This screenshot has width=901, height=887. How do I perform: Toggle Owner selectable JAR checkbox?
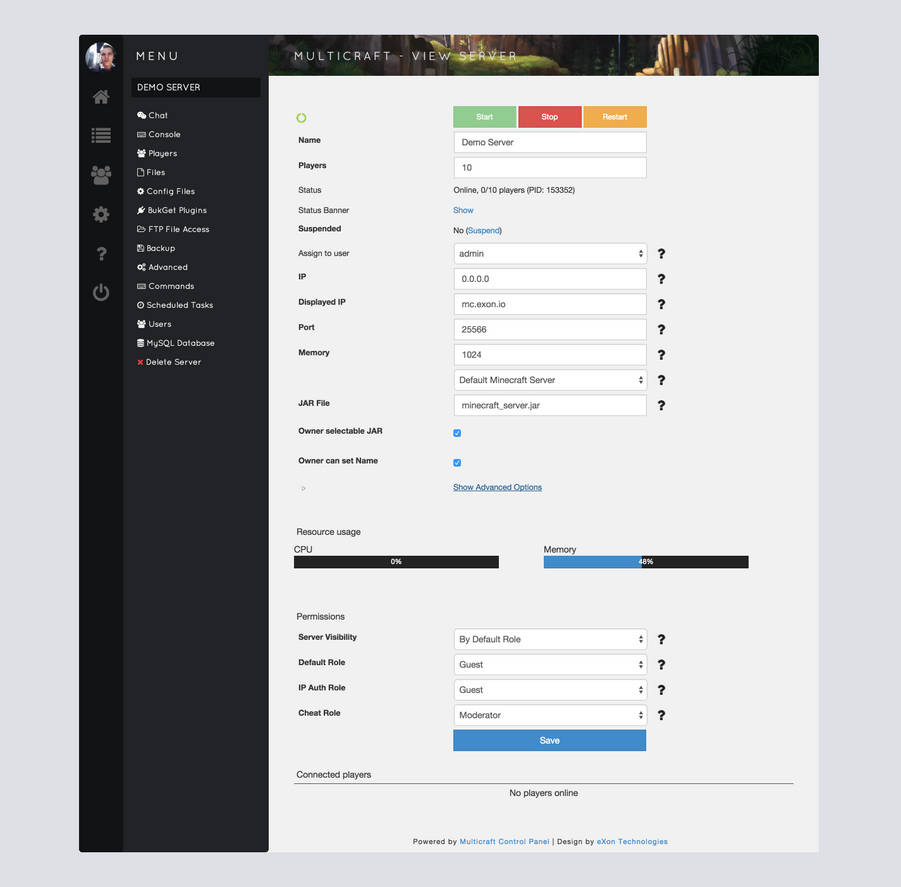click(x=457, y=433)
